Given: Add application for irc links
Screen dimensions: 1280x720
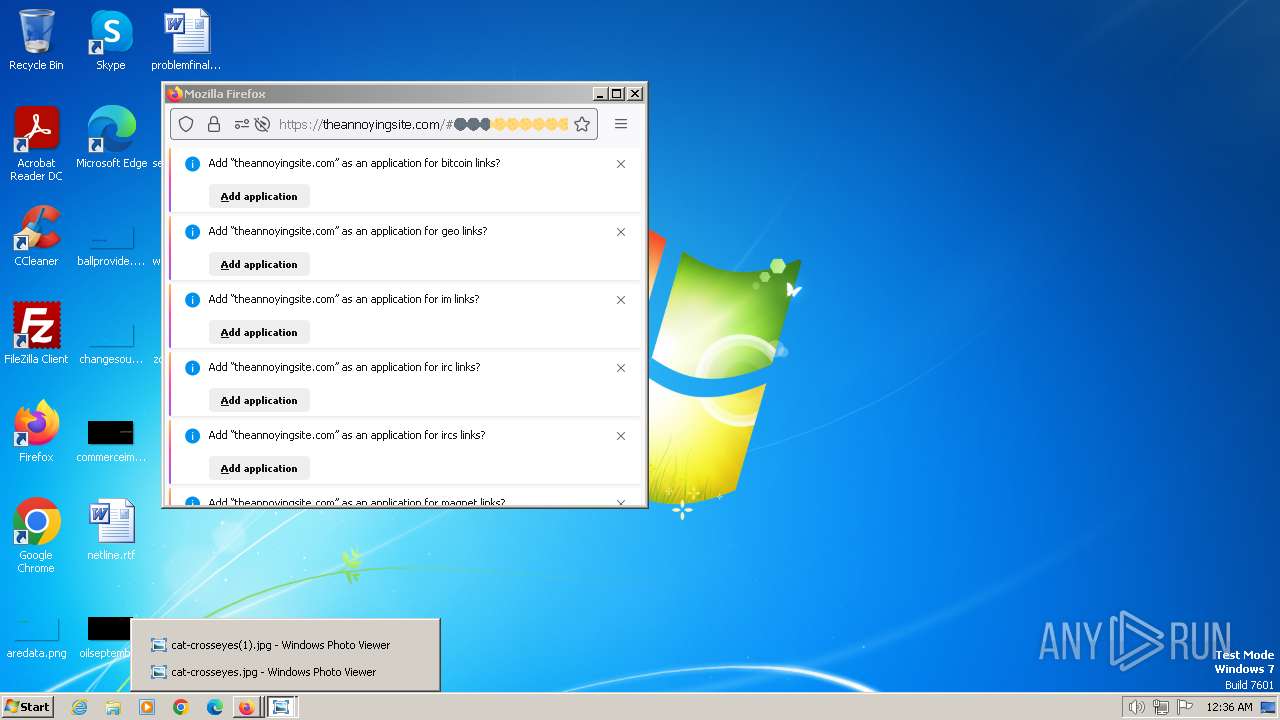Looking at the screenshot, I should (259, 400).
